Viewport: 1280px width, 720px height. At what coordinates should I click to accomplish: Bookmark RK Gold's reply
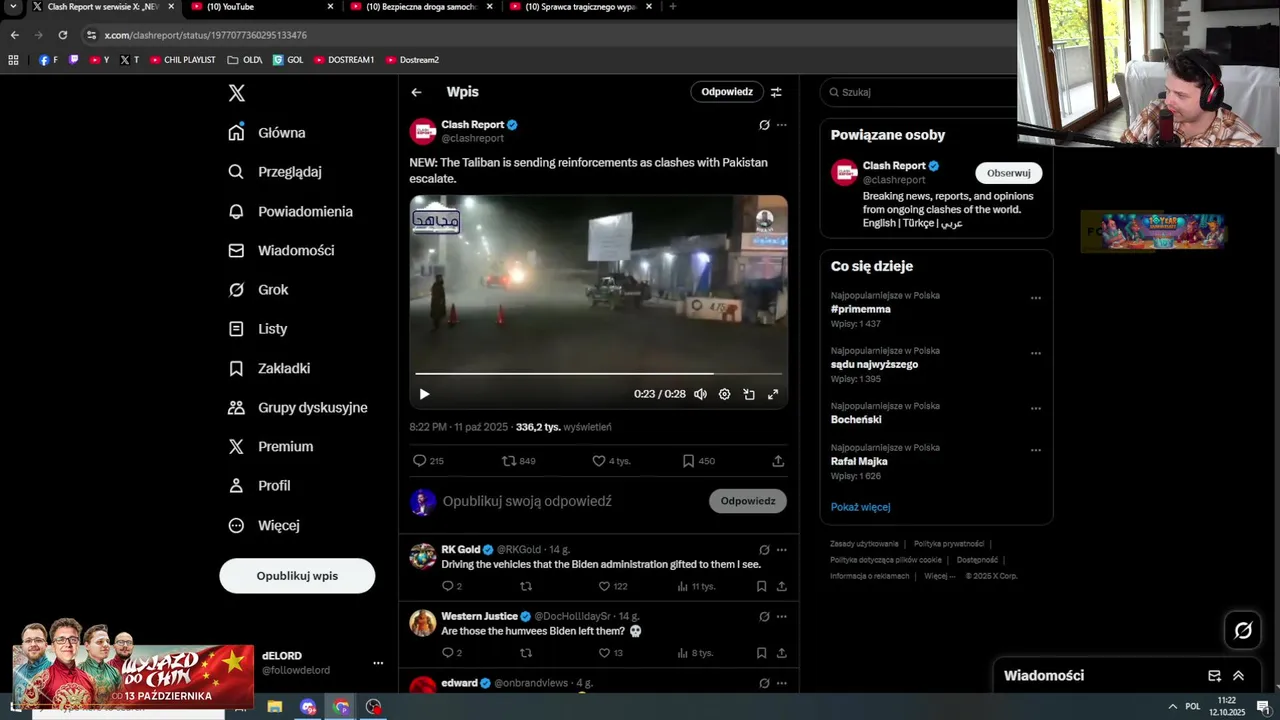(x=761, y=586)
